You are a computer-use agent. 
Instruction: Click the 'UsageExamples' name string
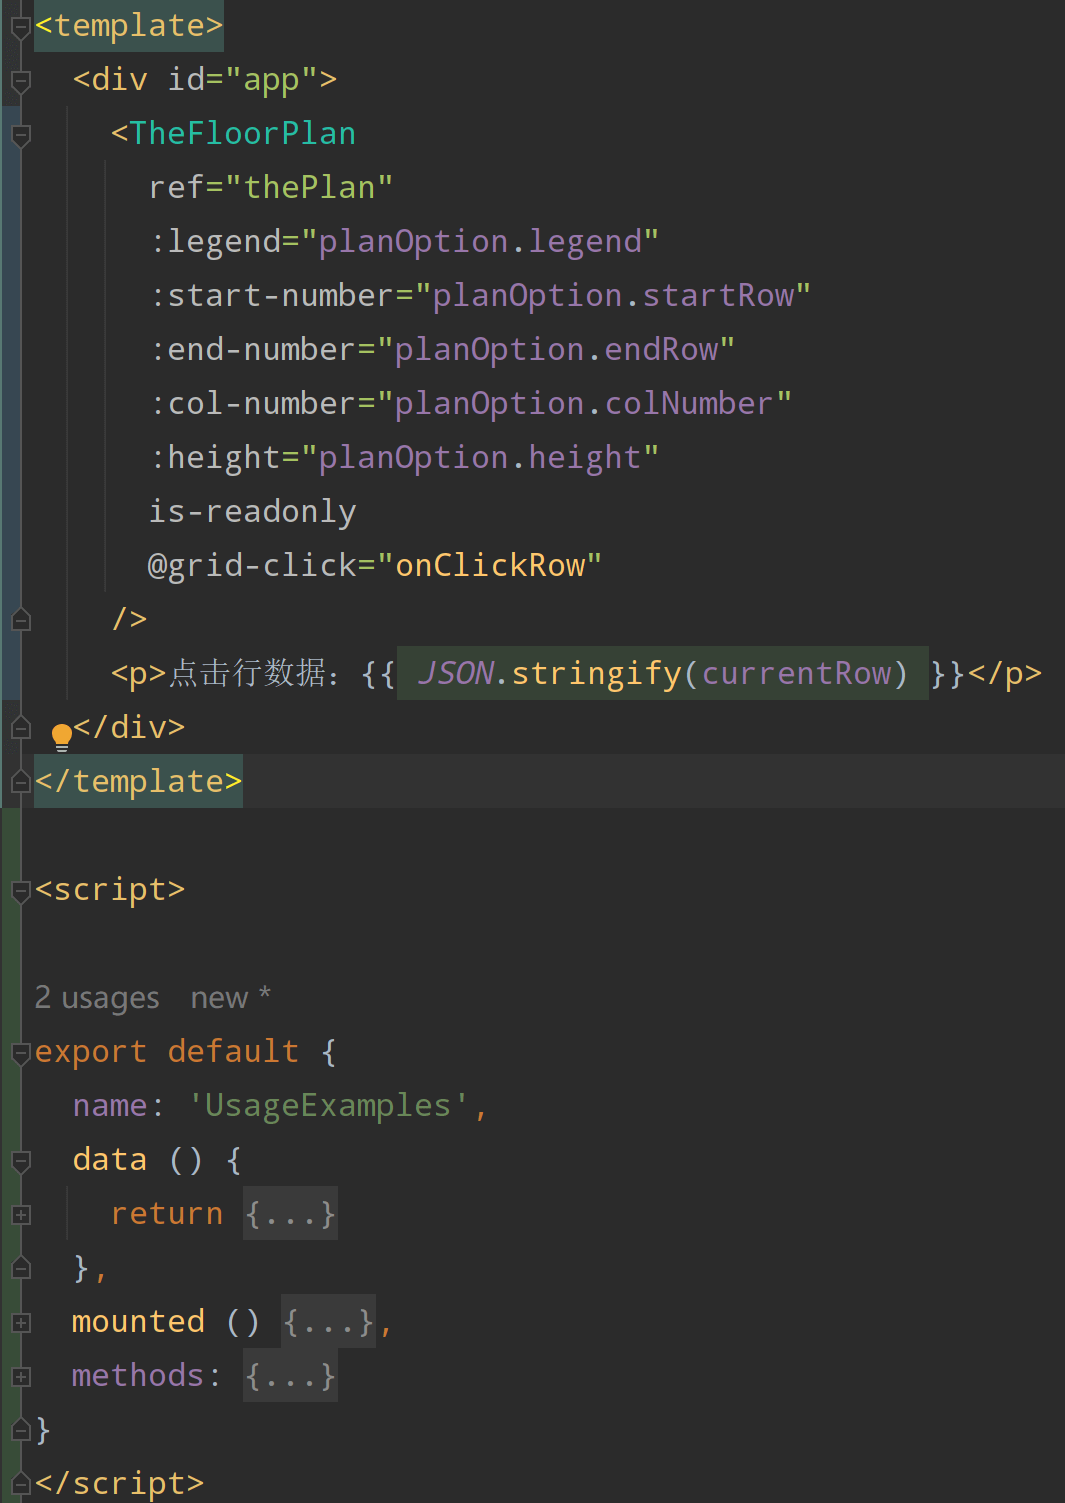tap(328, 1106)
